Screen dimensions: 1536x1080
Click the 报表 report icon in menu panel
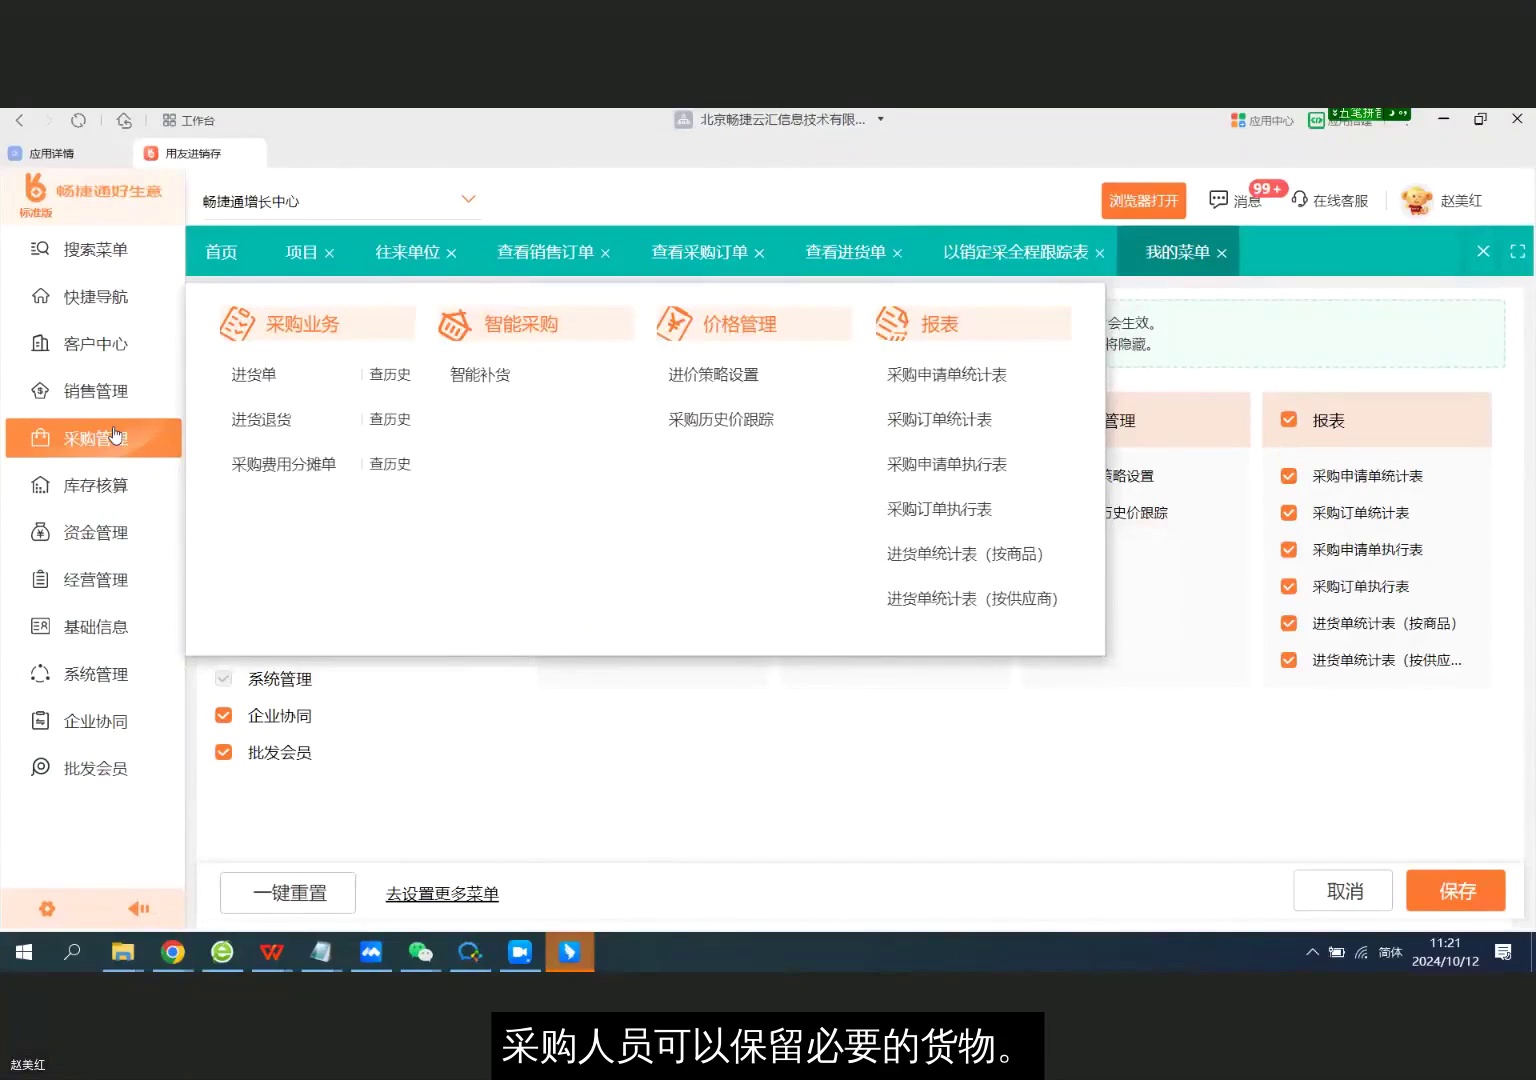(x=893, y=323)
